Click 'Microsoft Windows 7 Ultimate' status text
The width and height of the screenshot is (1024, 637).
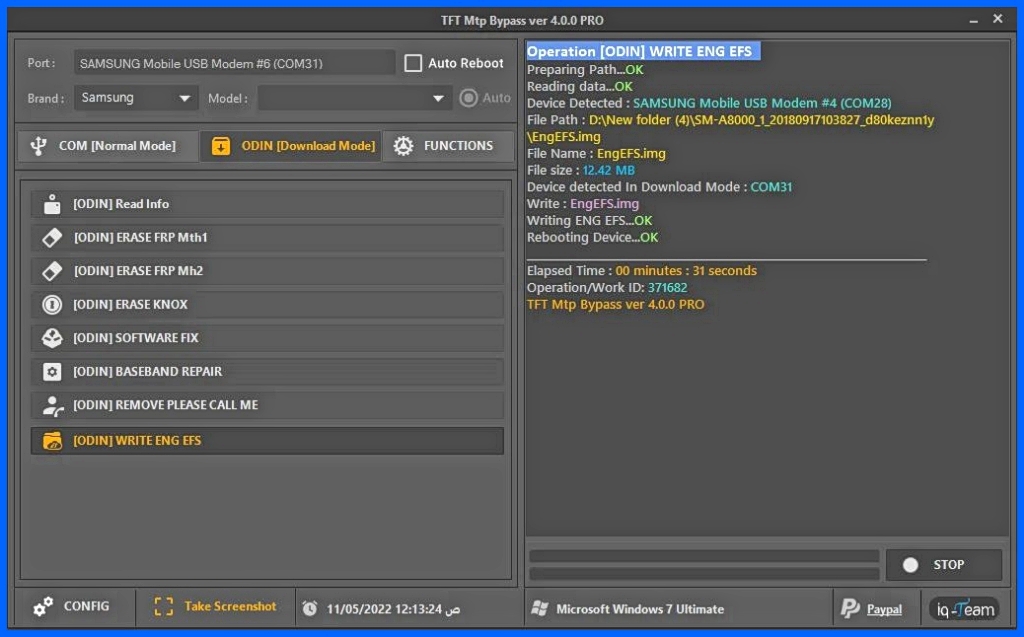click(x=640, y=609)
